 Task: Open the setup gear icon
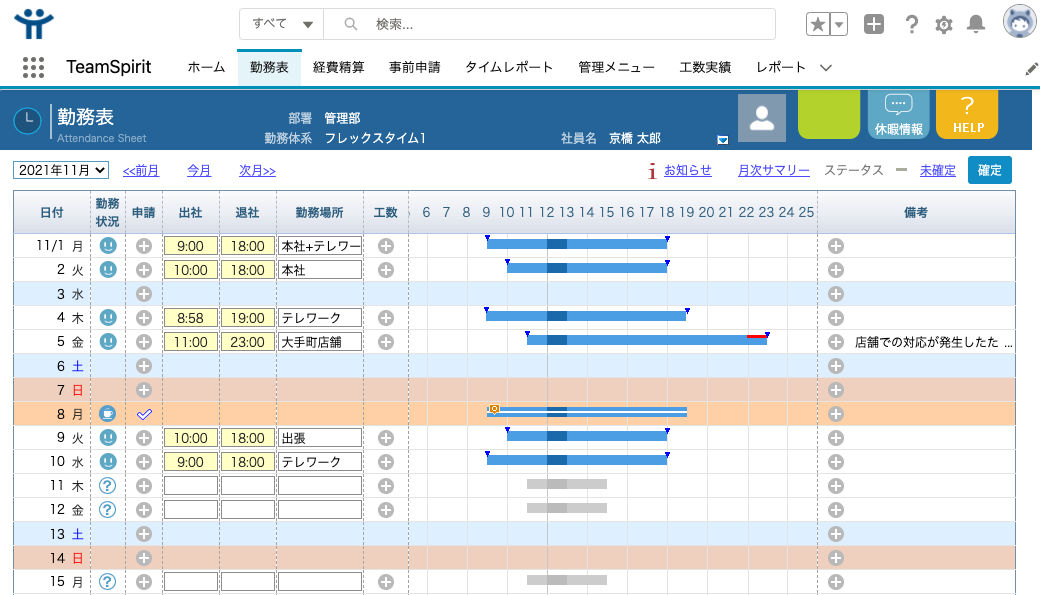pos(943,25)
